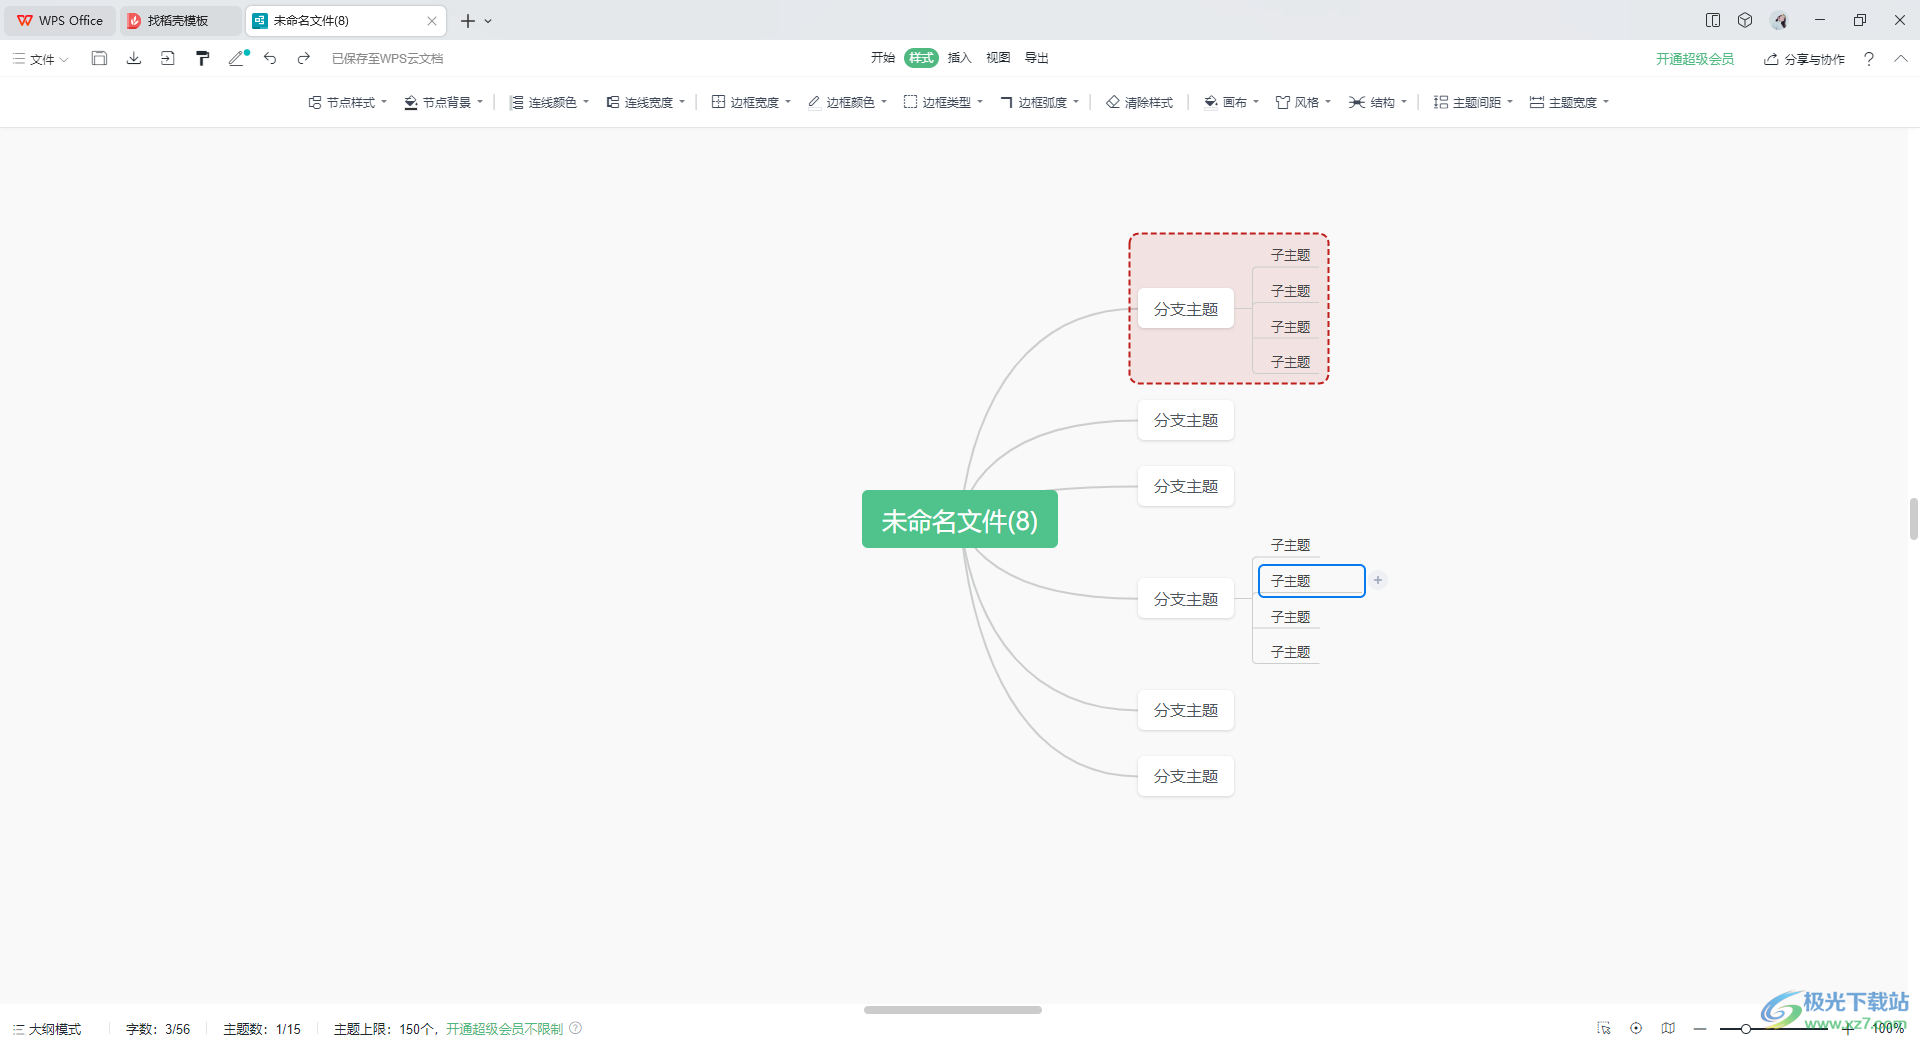
Task: Open the user avatar profile icon
Action: (x=1779, y=20)
